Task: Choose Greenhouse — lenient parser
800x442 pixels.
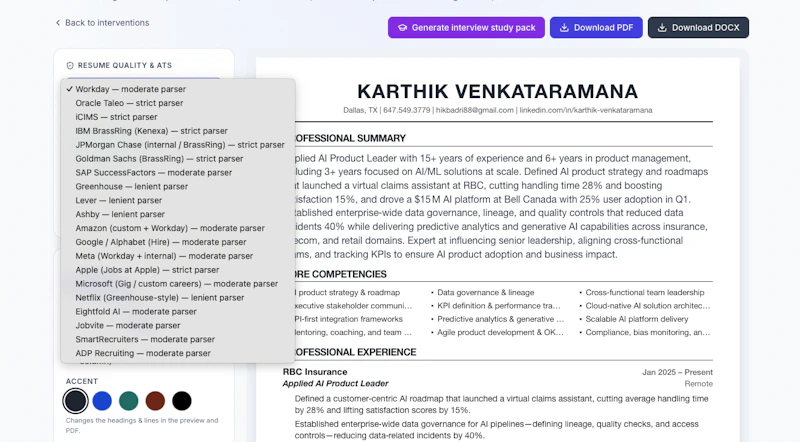Action: click(x=178, y=186)
